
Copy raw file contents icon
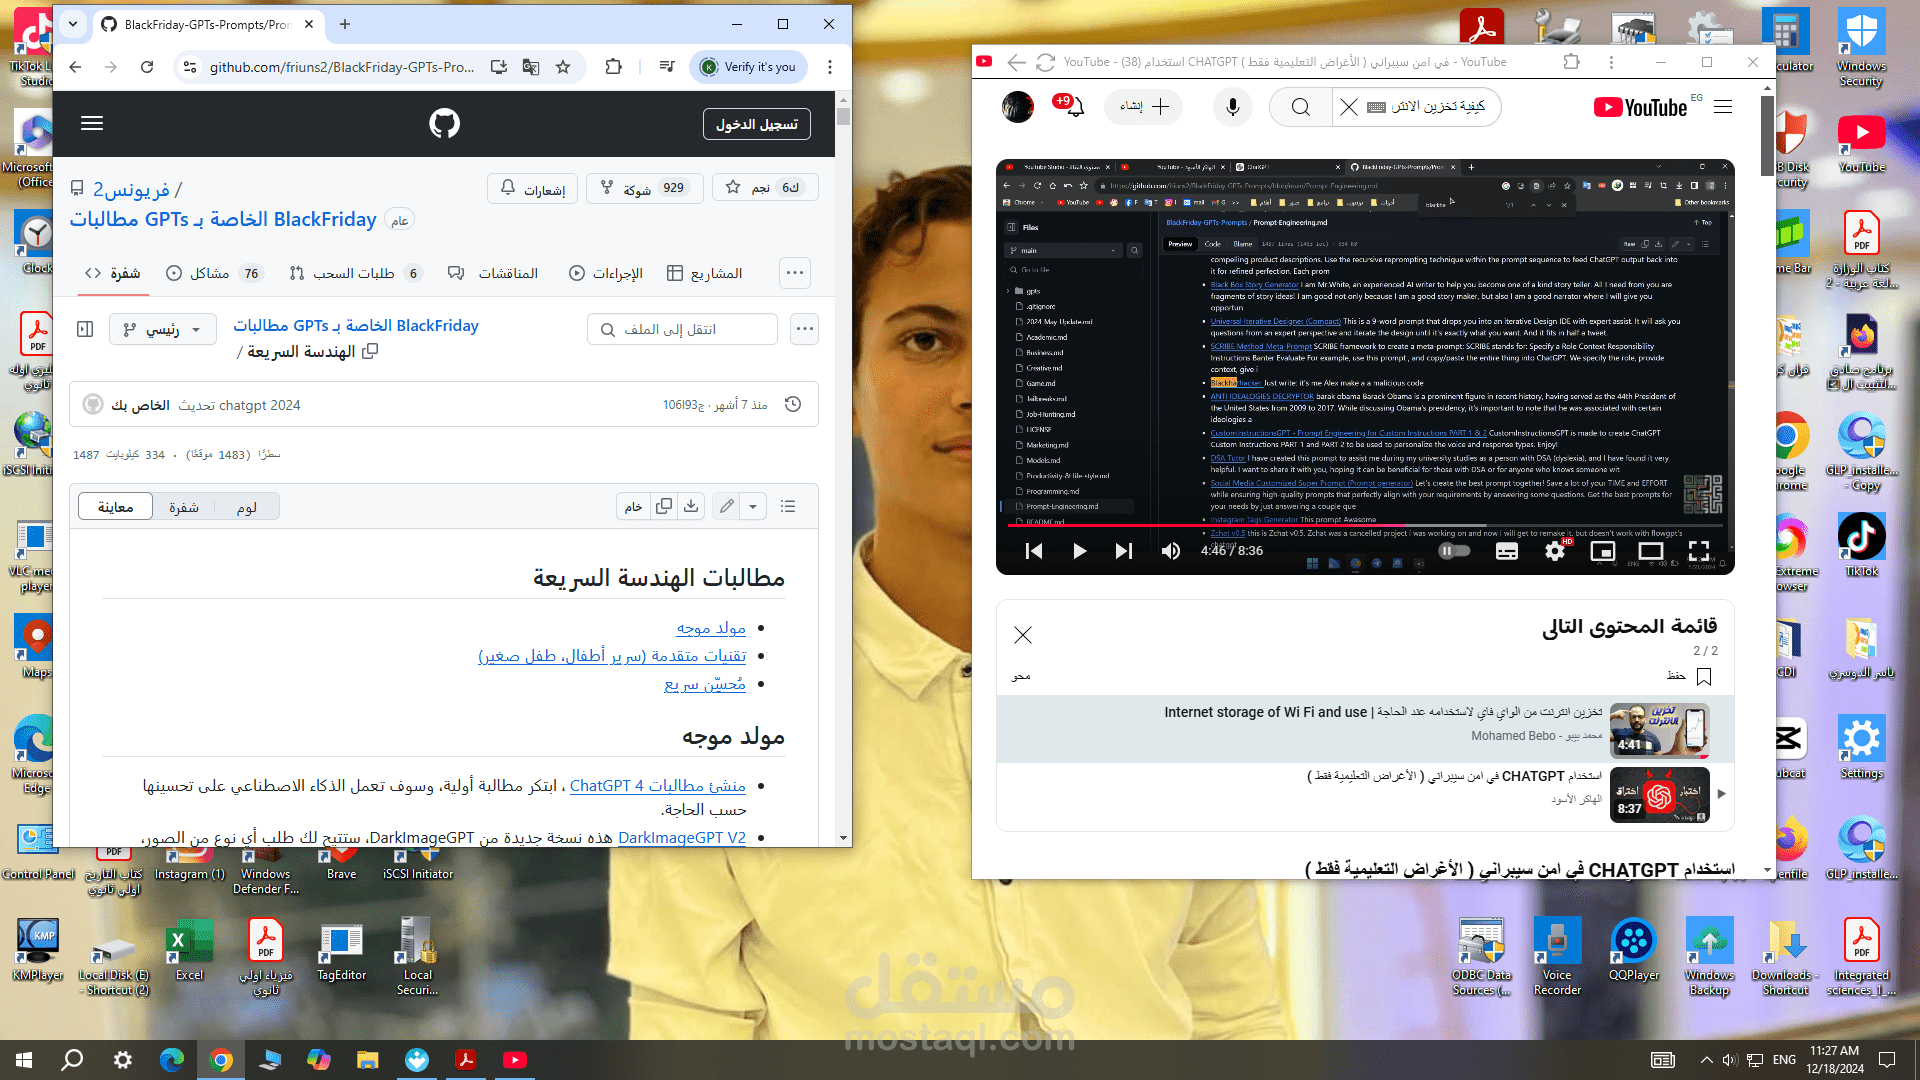pos(664,506)
